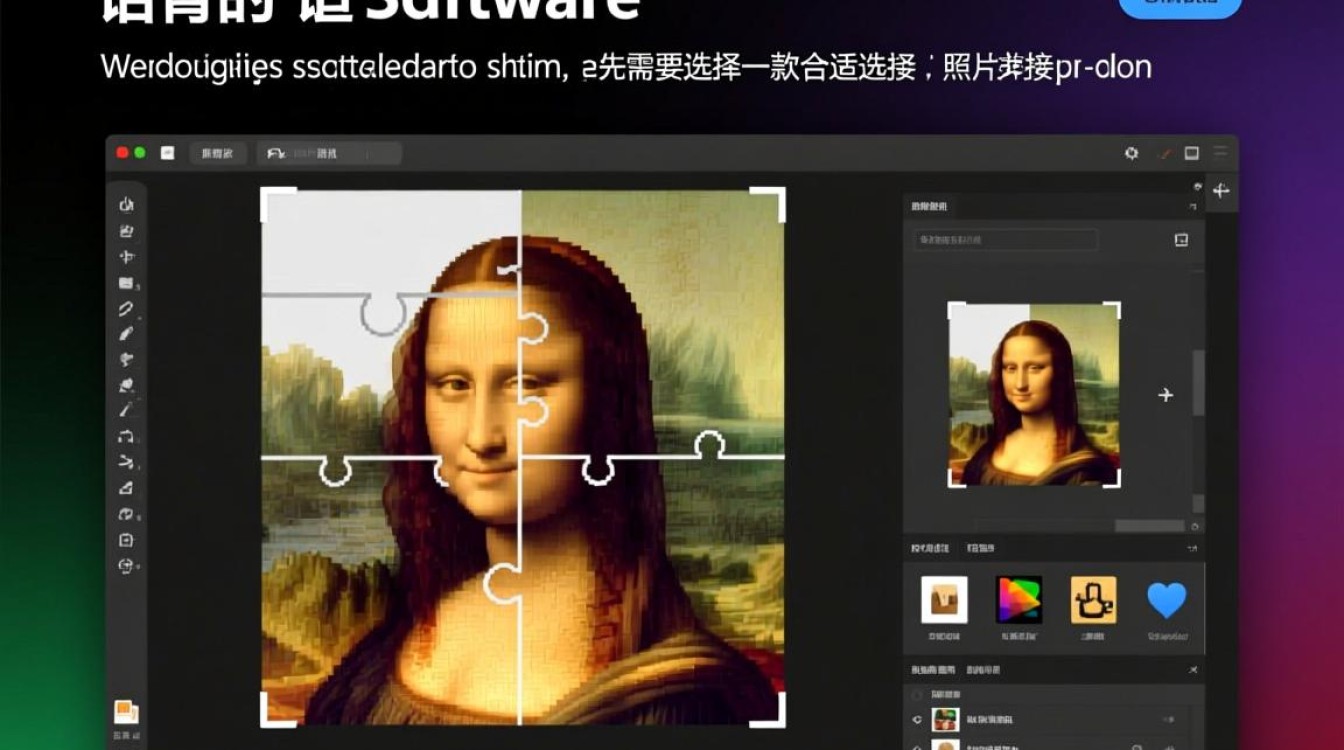Click the plus icon beside the preview thumbnail

coord(1165,395)
